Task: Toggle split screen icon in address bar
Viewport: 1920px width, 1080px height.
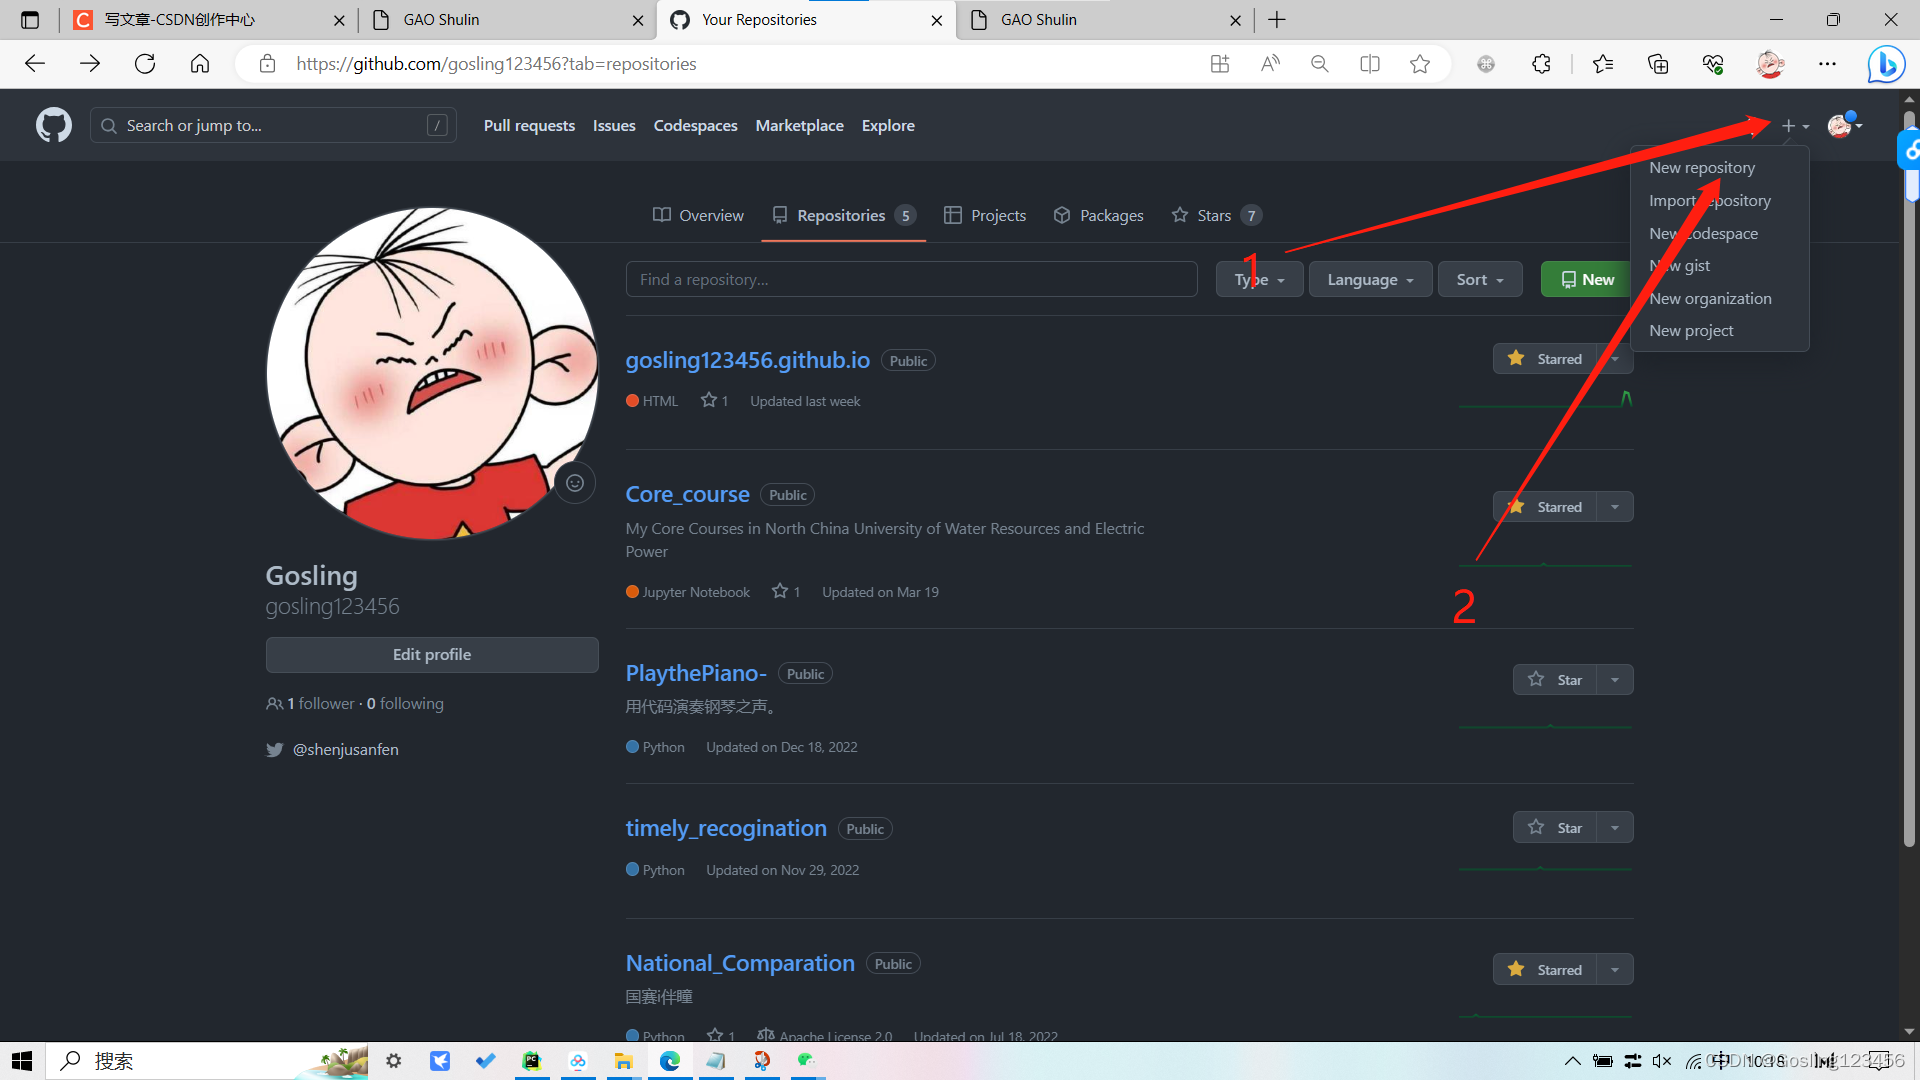Action: (1370, 64)
